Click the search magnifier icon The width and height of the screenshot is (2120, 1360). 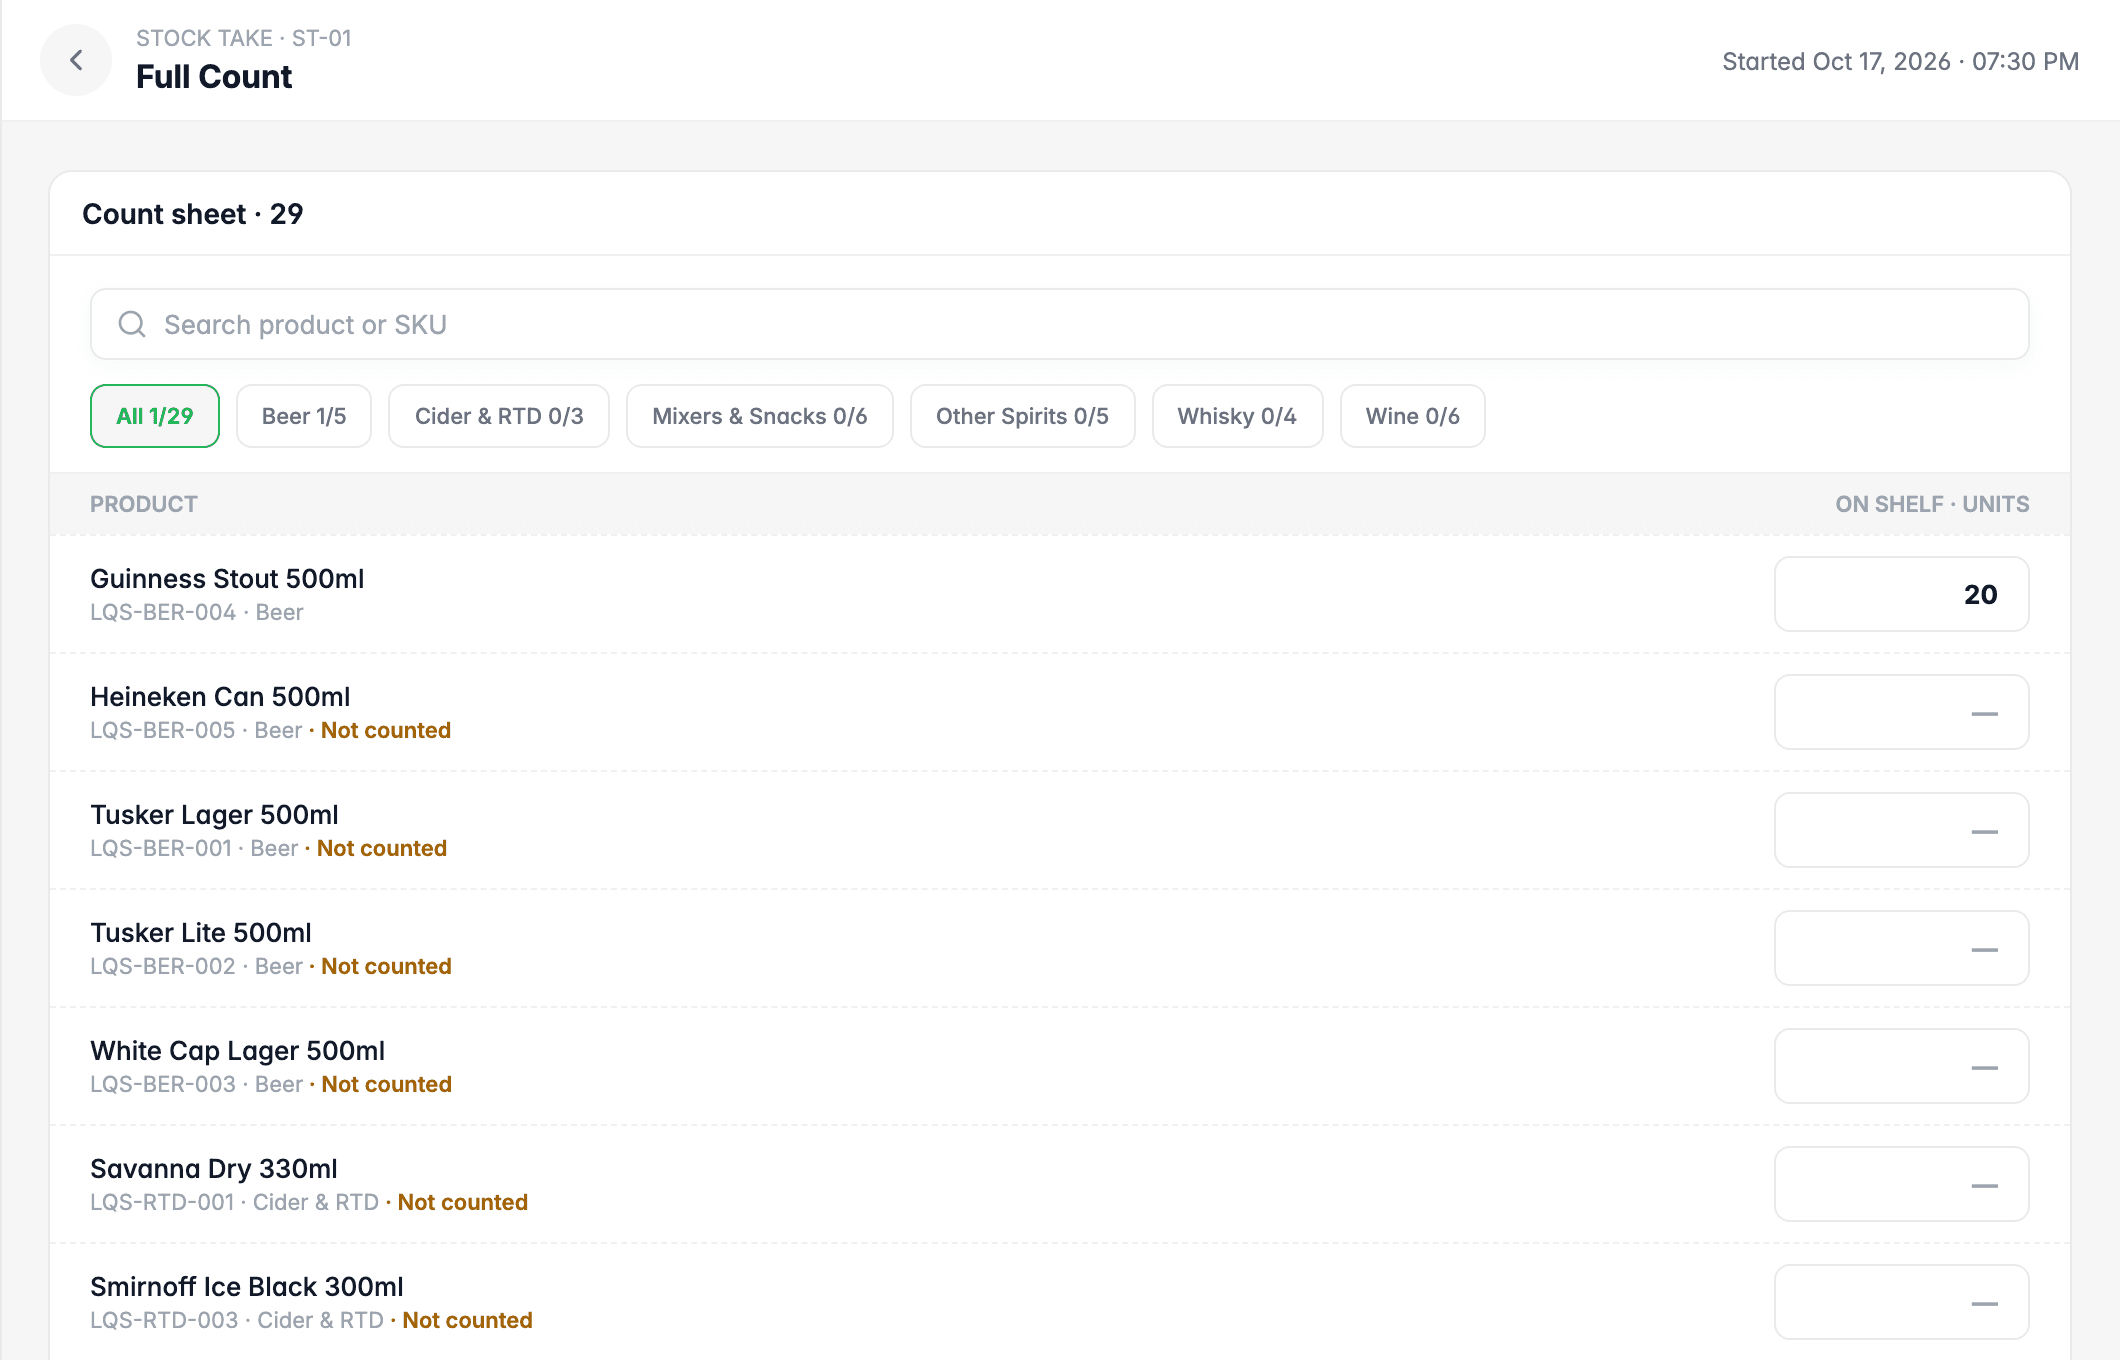(x=132, y=324)
